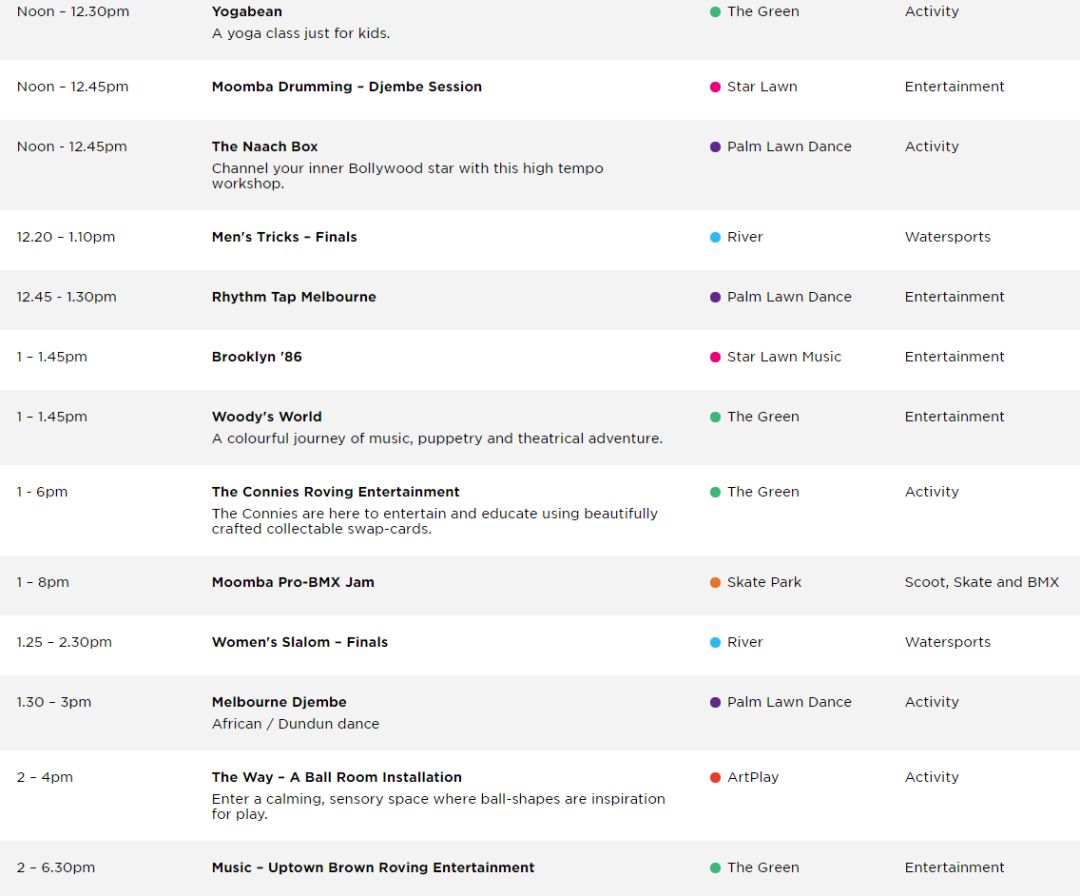This screenshot has height=896, width=1080.
Task: Select The Naach Box event title
Action: [264, 147]
